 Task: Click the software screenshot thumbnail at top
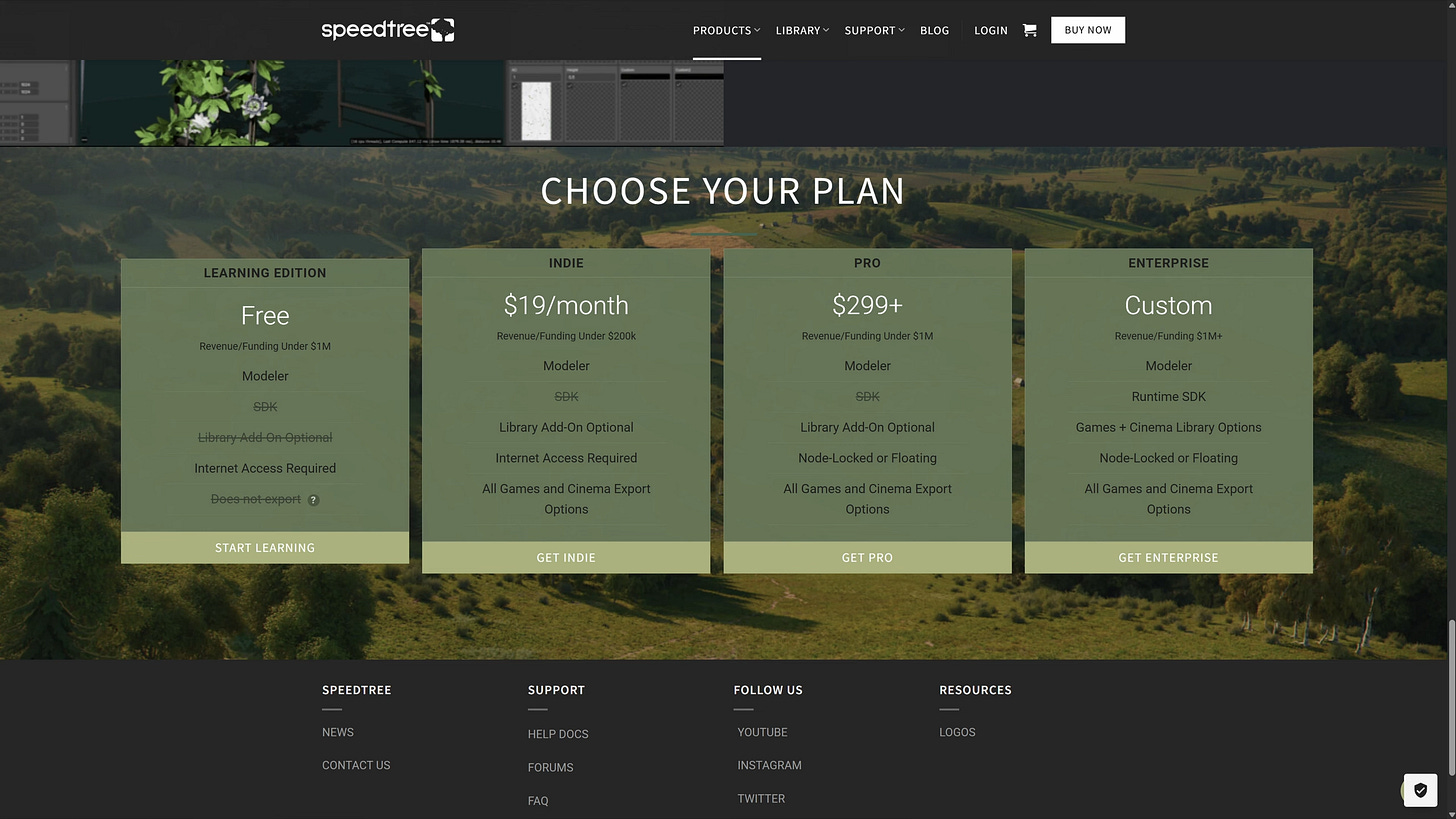coord(362,102)
